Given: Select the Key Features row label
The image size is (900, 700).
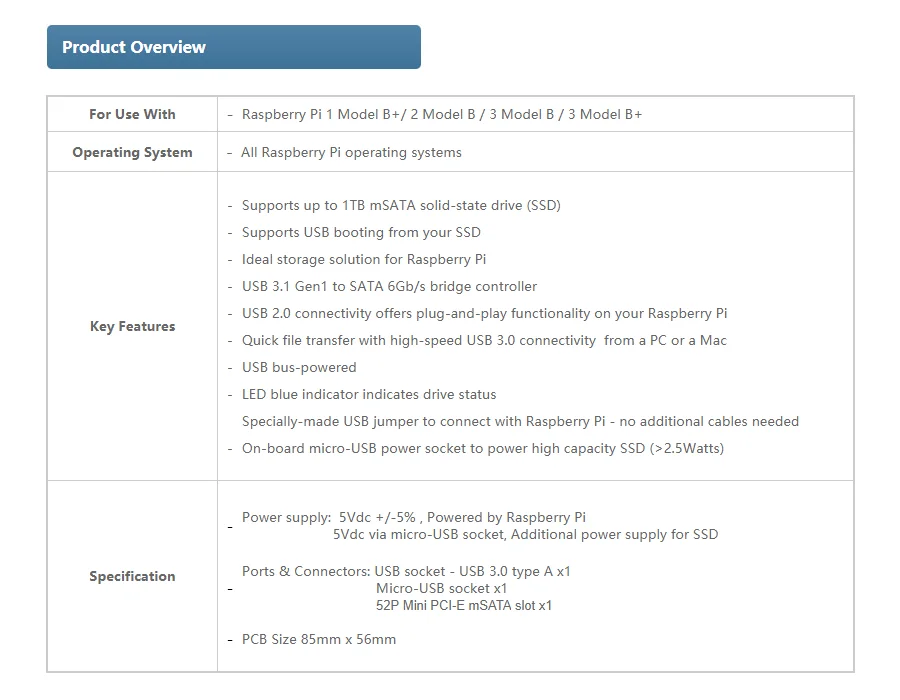Looking at the screenshot, I should click(133, 326).
